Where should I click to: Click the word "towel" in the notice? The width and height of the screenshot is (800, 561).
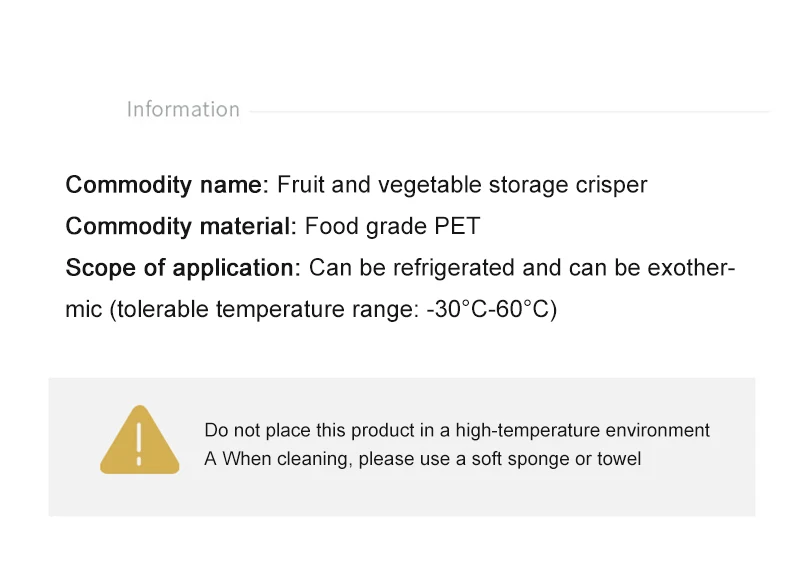click(619, 460)
